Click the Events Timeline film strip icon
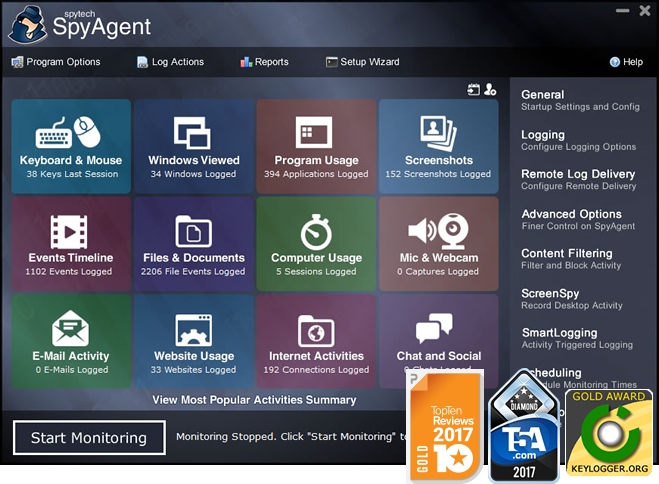 69,231
